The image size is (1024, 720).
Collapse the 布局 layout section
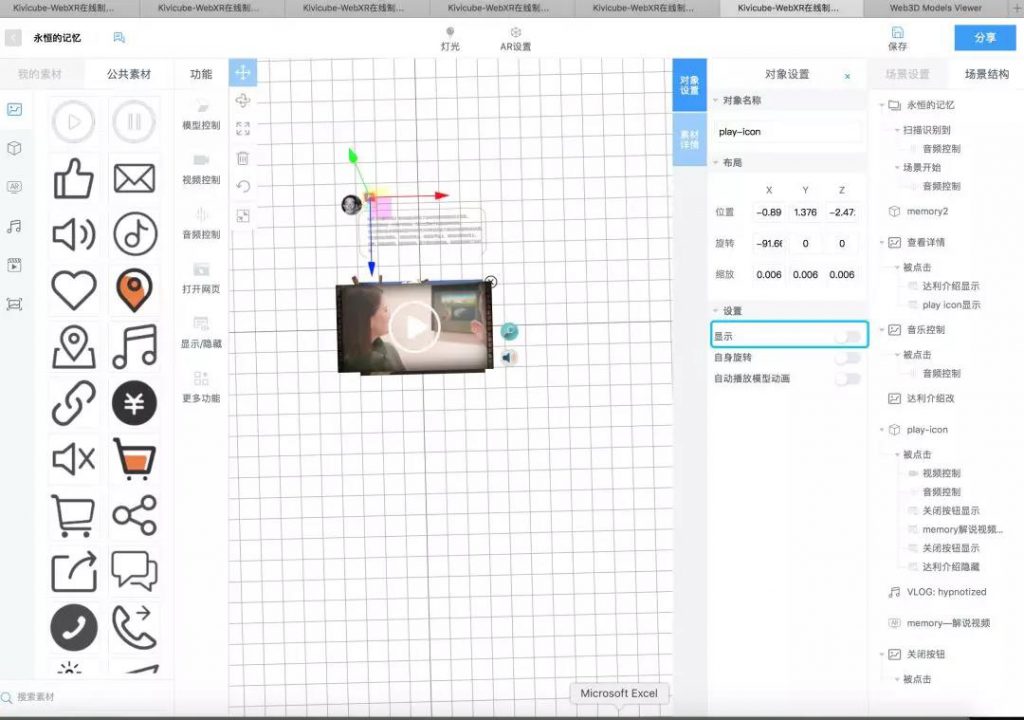pyautogui.click(x=716, y=163)
